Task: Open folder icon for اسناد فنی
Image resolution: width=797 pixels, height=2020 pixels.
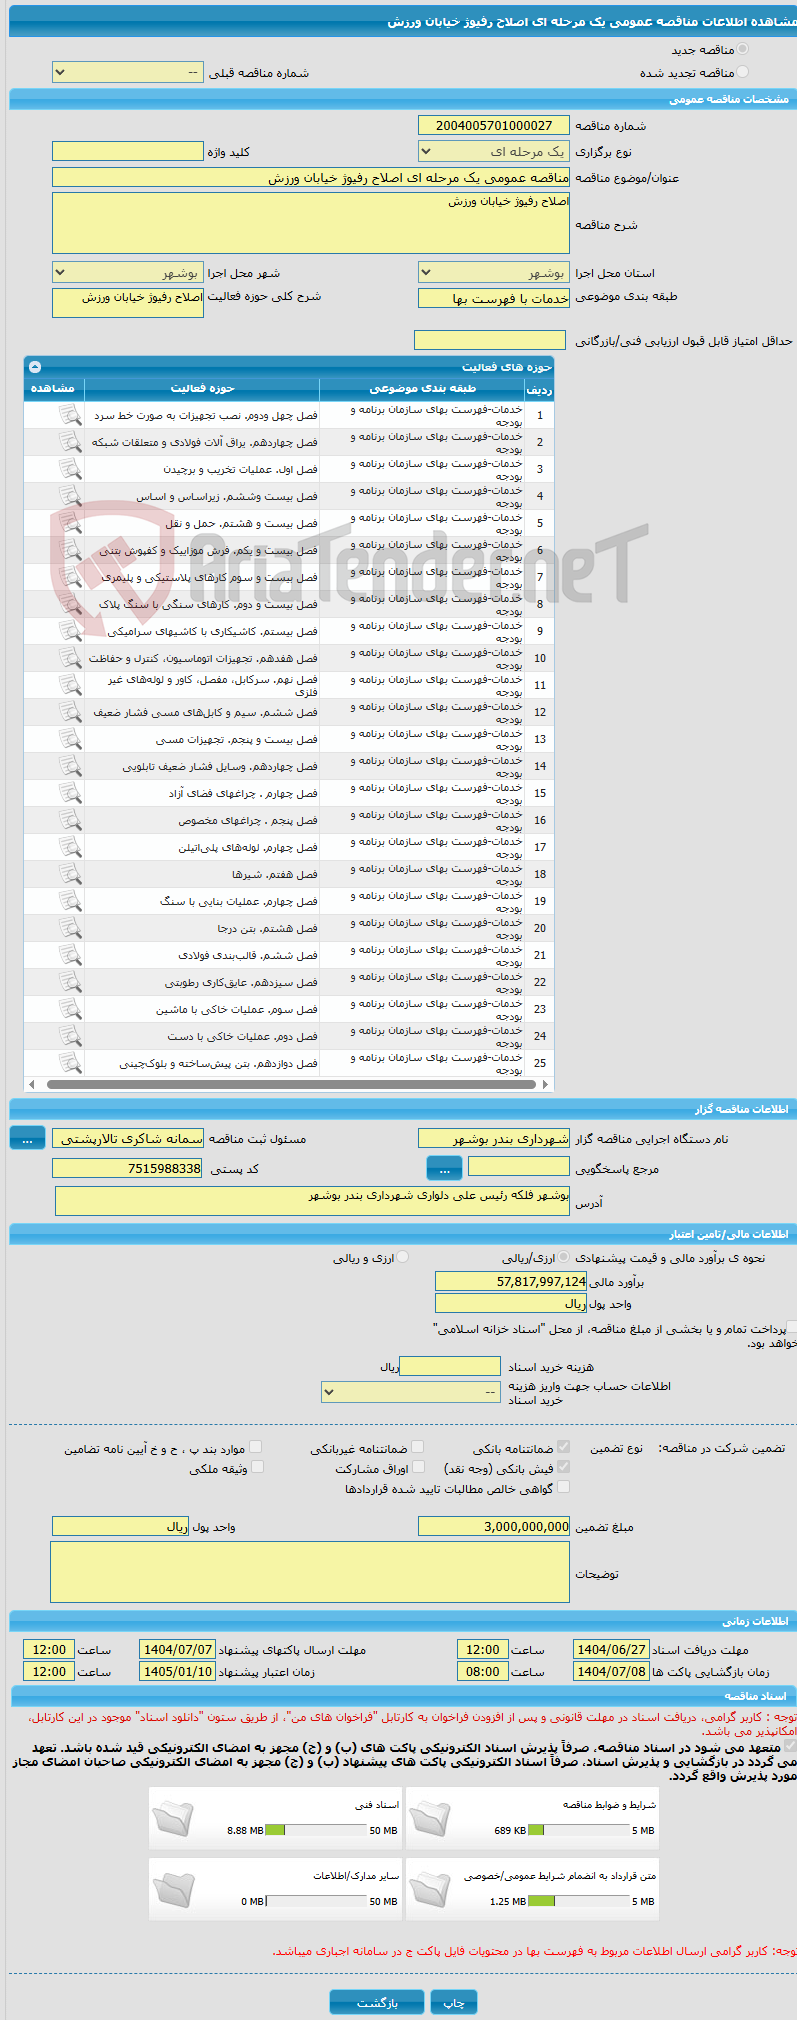Action: [173, 1819]
